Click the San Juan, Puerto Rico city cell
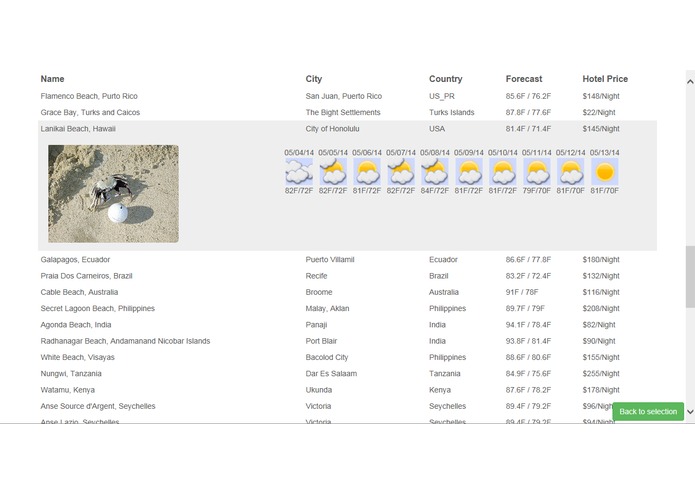This screenshot has height=494, width=695. (x=344, y=96)
